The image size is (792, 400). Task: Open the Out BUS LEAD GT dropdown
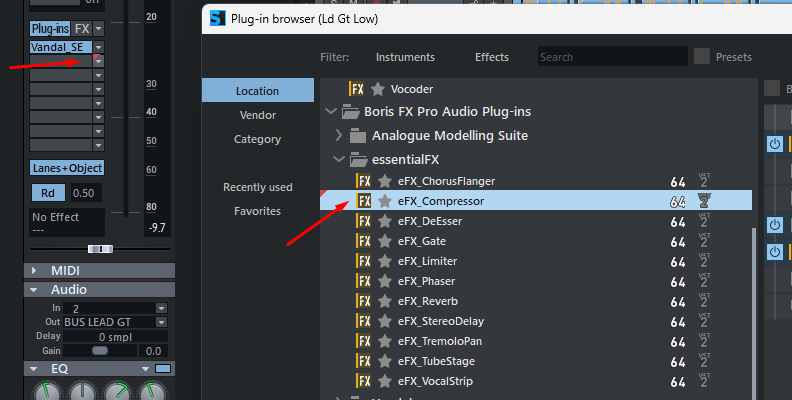pos(161,322)
